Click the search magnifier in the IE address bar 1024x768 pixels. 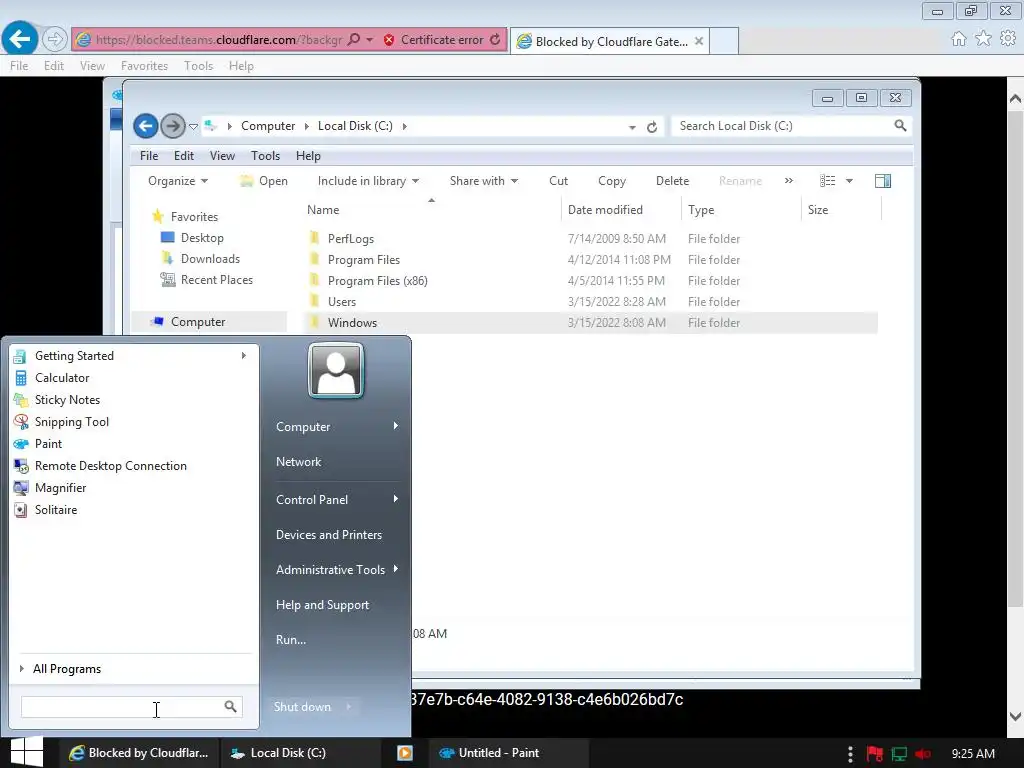click(354, 40)
